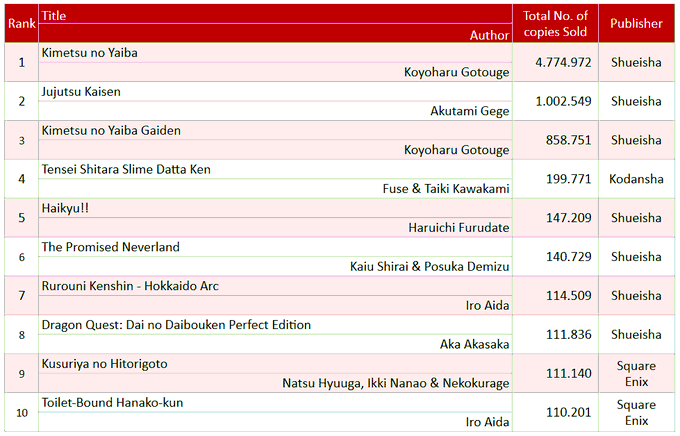This screenshot has height=436, width=680.
Task: Click the Iro Aida author under Rurouni Kenshin
Action: point(487,305)
